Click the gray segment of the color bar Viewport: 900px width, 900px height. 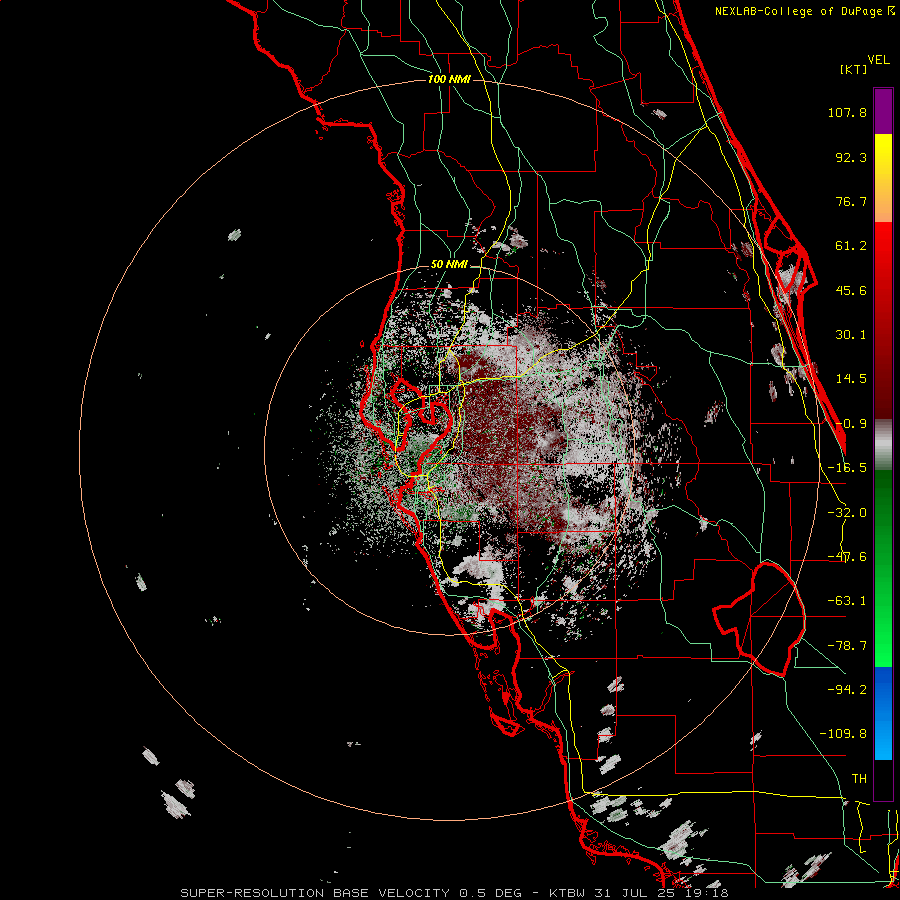883,445
